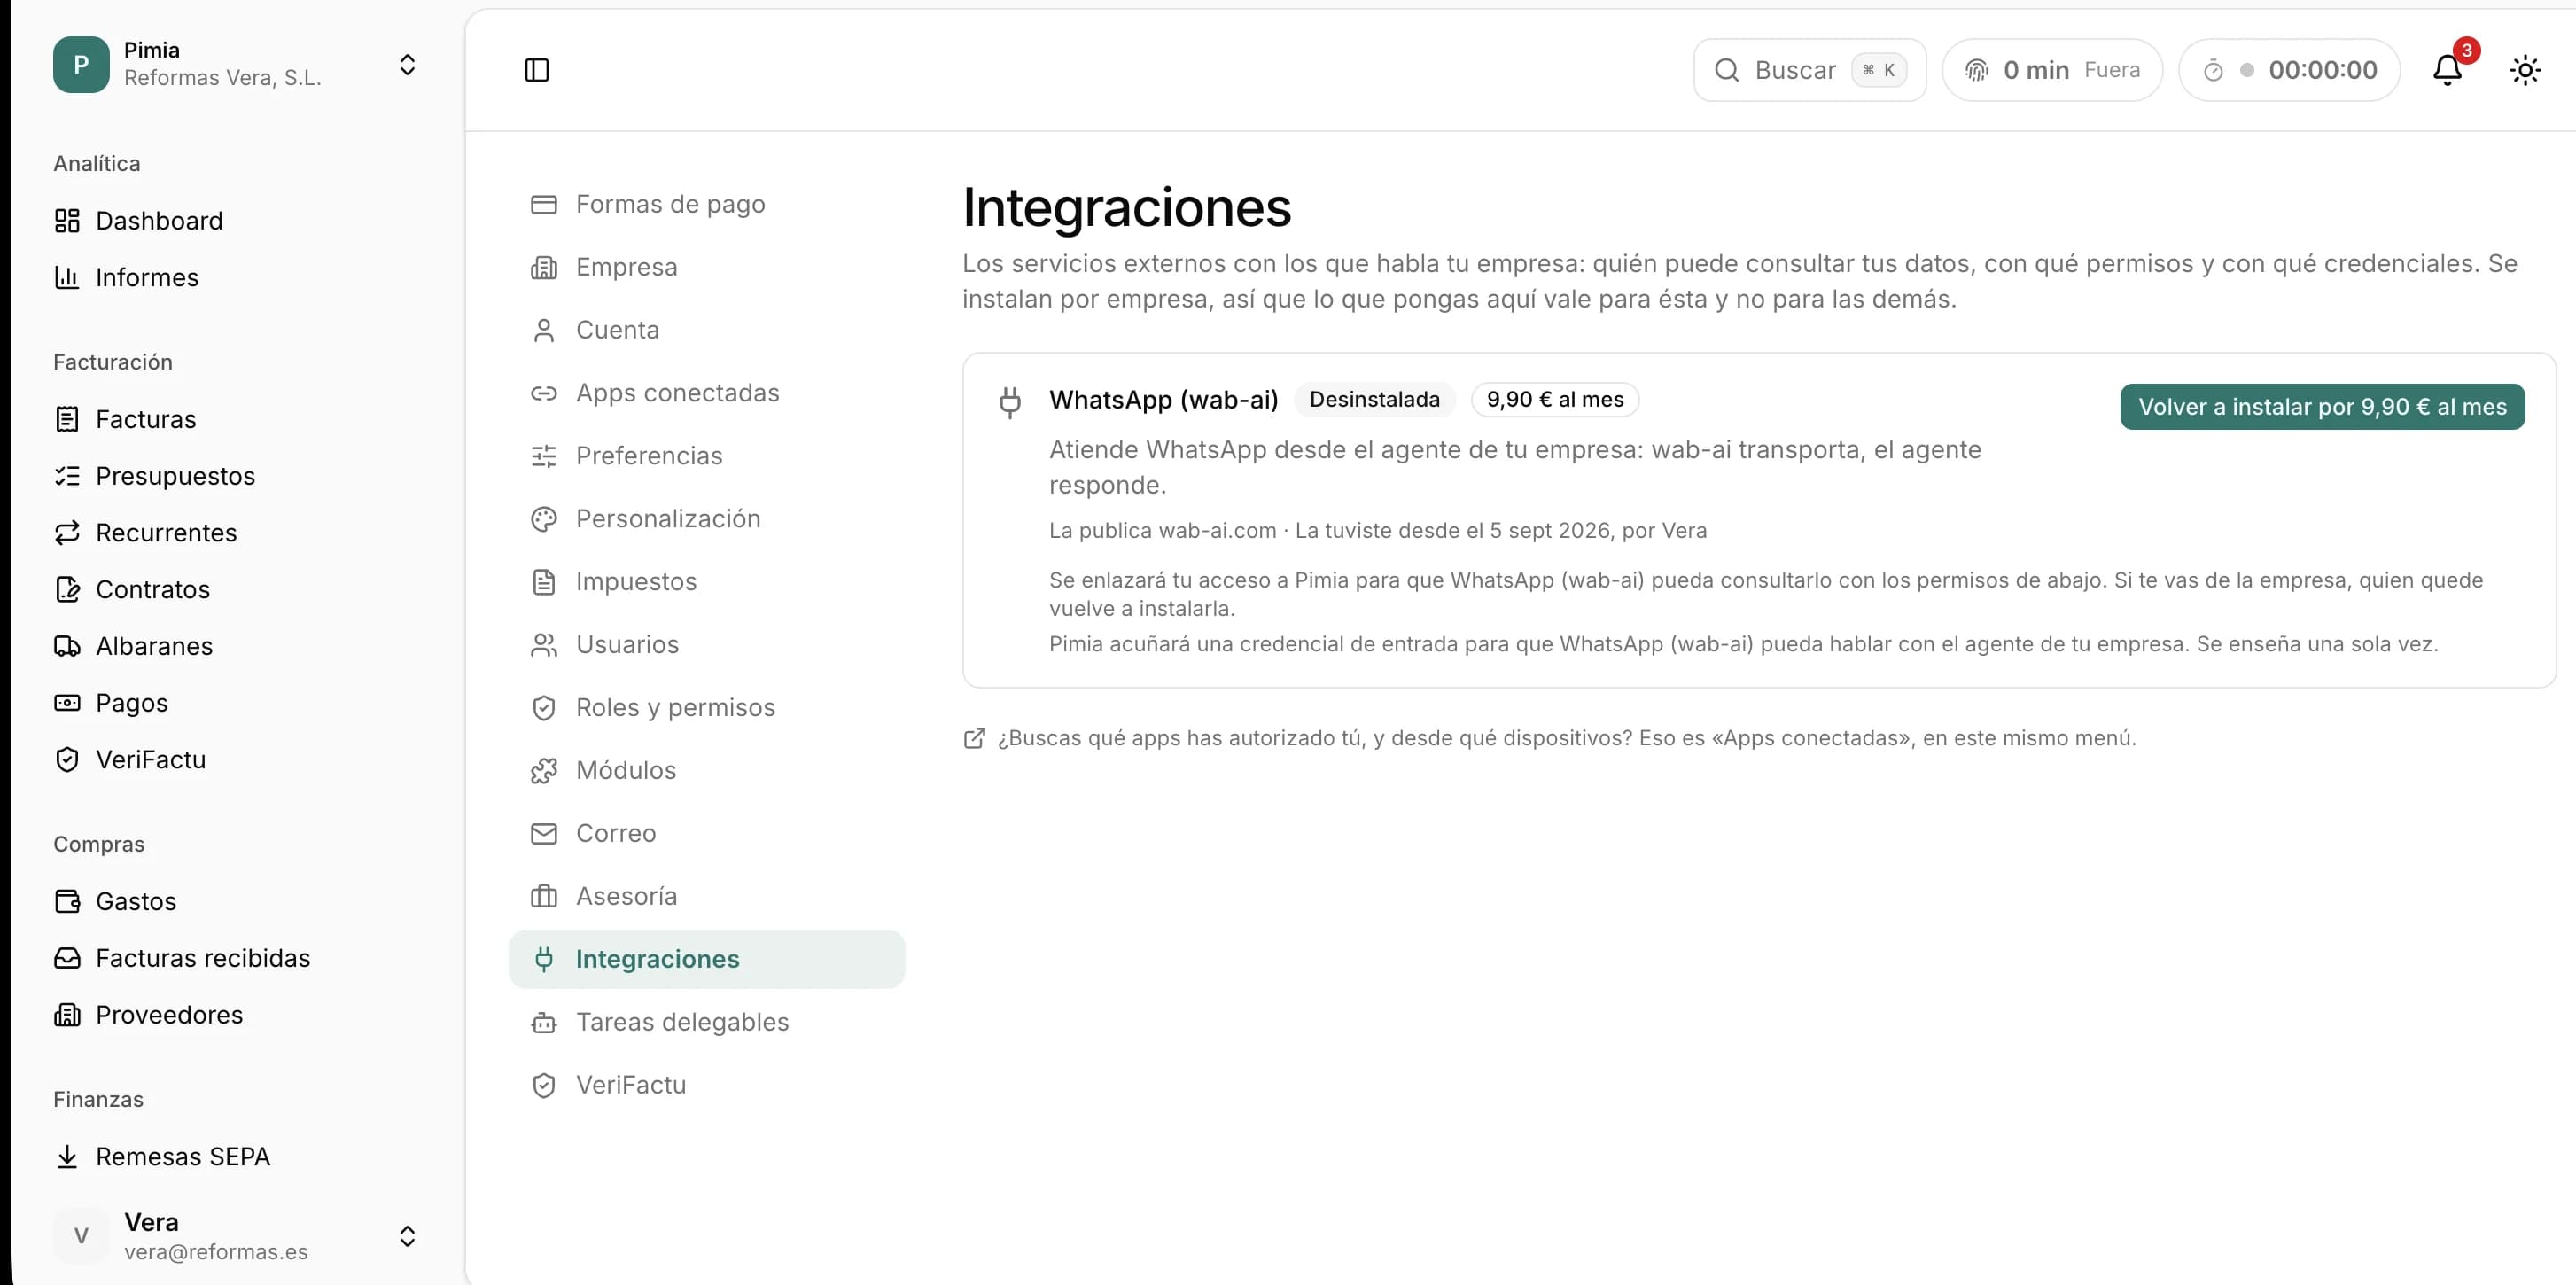Click the Asesoría briefcase icon

point(544,897)
